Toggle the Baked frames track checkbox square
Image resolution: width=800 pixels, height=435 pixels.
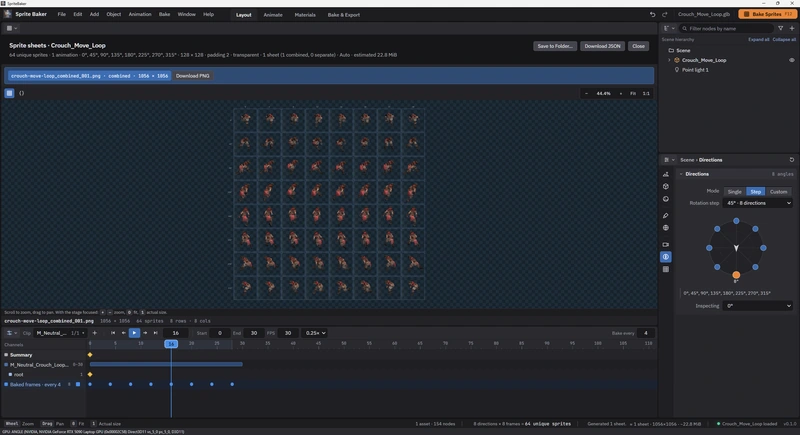click(78, 385)
